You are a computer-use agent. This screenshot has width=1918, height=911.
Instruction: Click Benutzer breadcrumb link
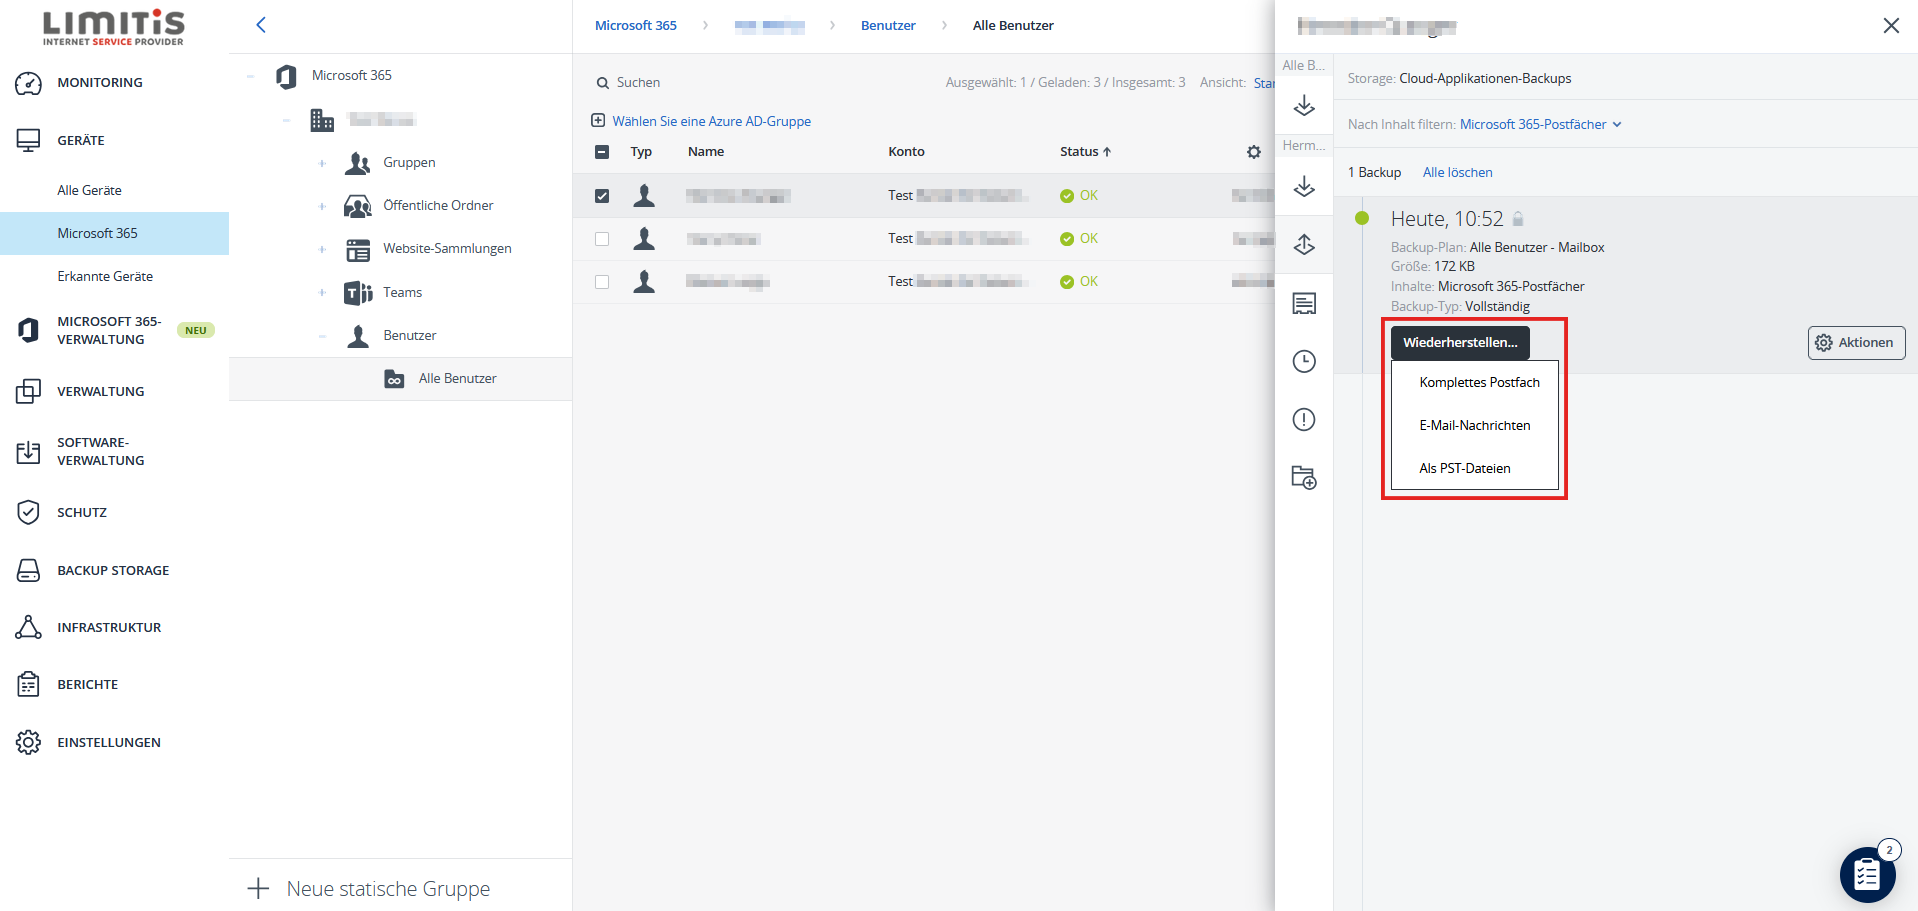[888, 26]
